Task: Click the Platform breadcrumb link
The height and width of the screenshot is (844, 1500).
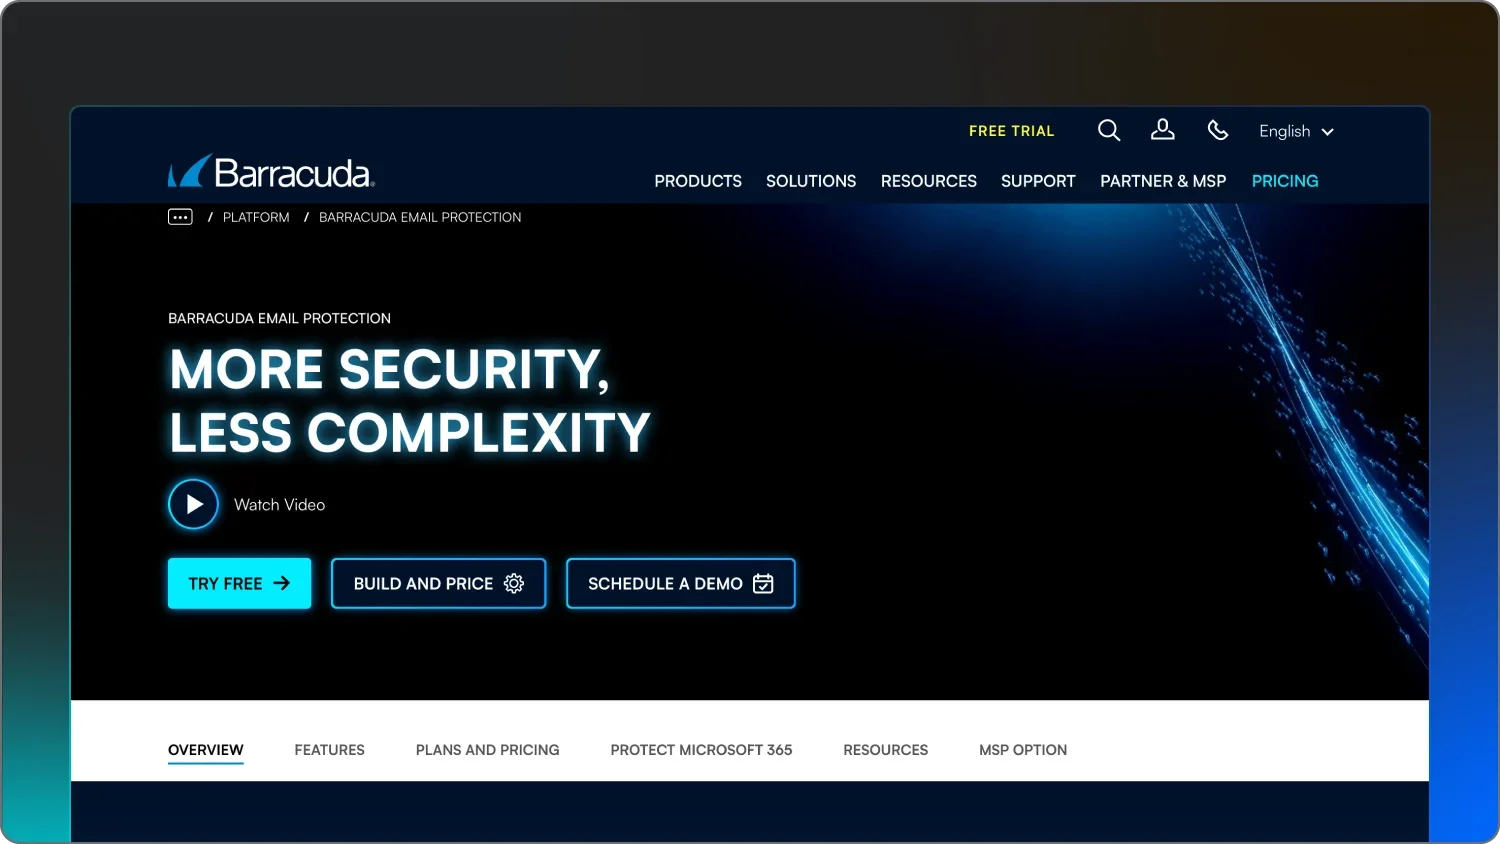Action: pos(256,217)
